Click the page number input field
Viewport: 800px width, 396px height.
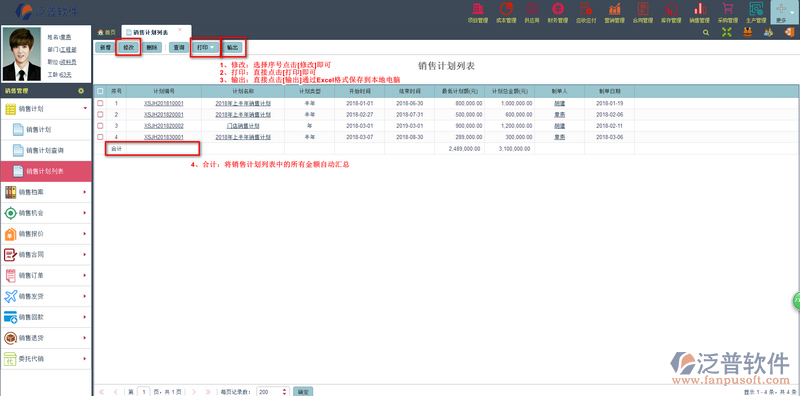[x=144, y=392]
